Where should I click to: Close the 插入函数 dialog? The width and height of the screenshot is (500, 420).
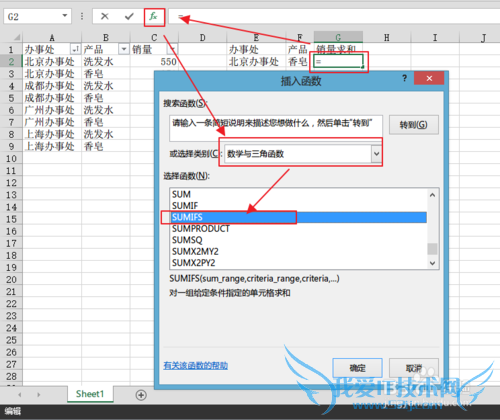[x=429, y=78]
